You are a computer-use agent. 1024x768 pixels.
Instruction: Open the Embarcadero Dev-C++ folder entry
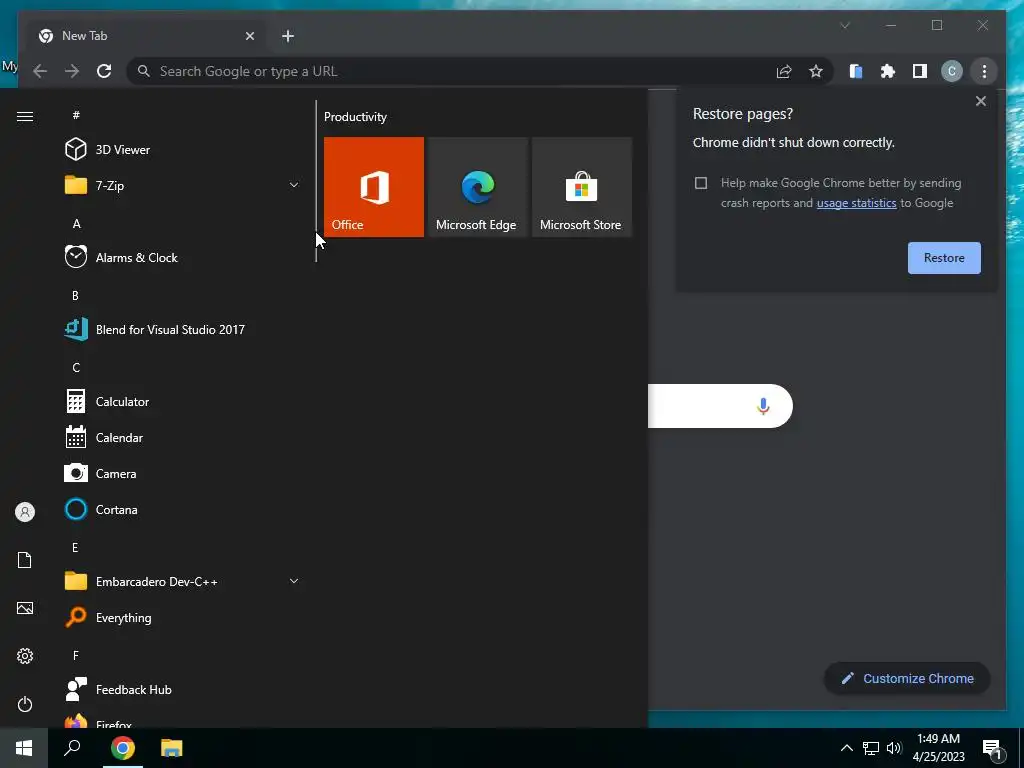[182, 581]
